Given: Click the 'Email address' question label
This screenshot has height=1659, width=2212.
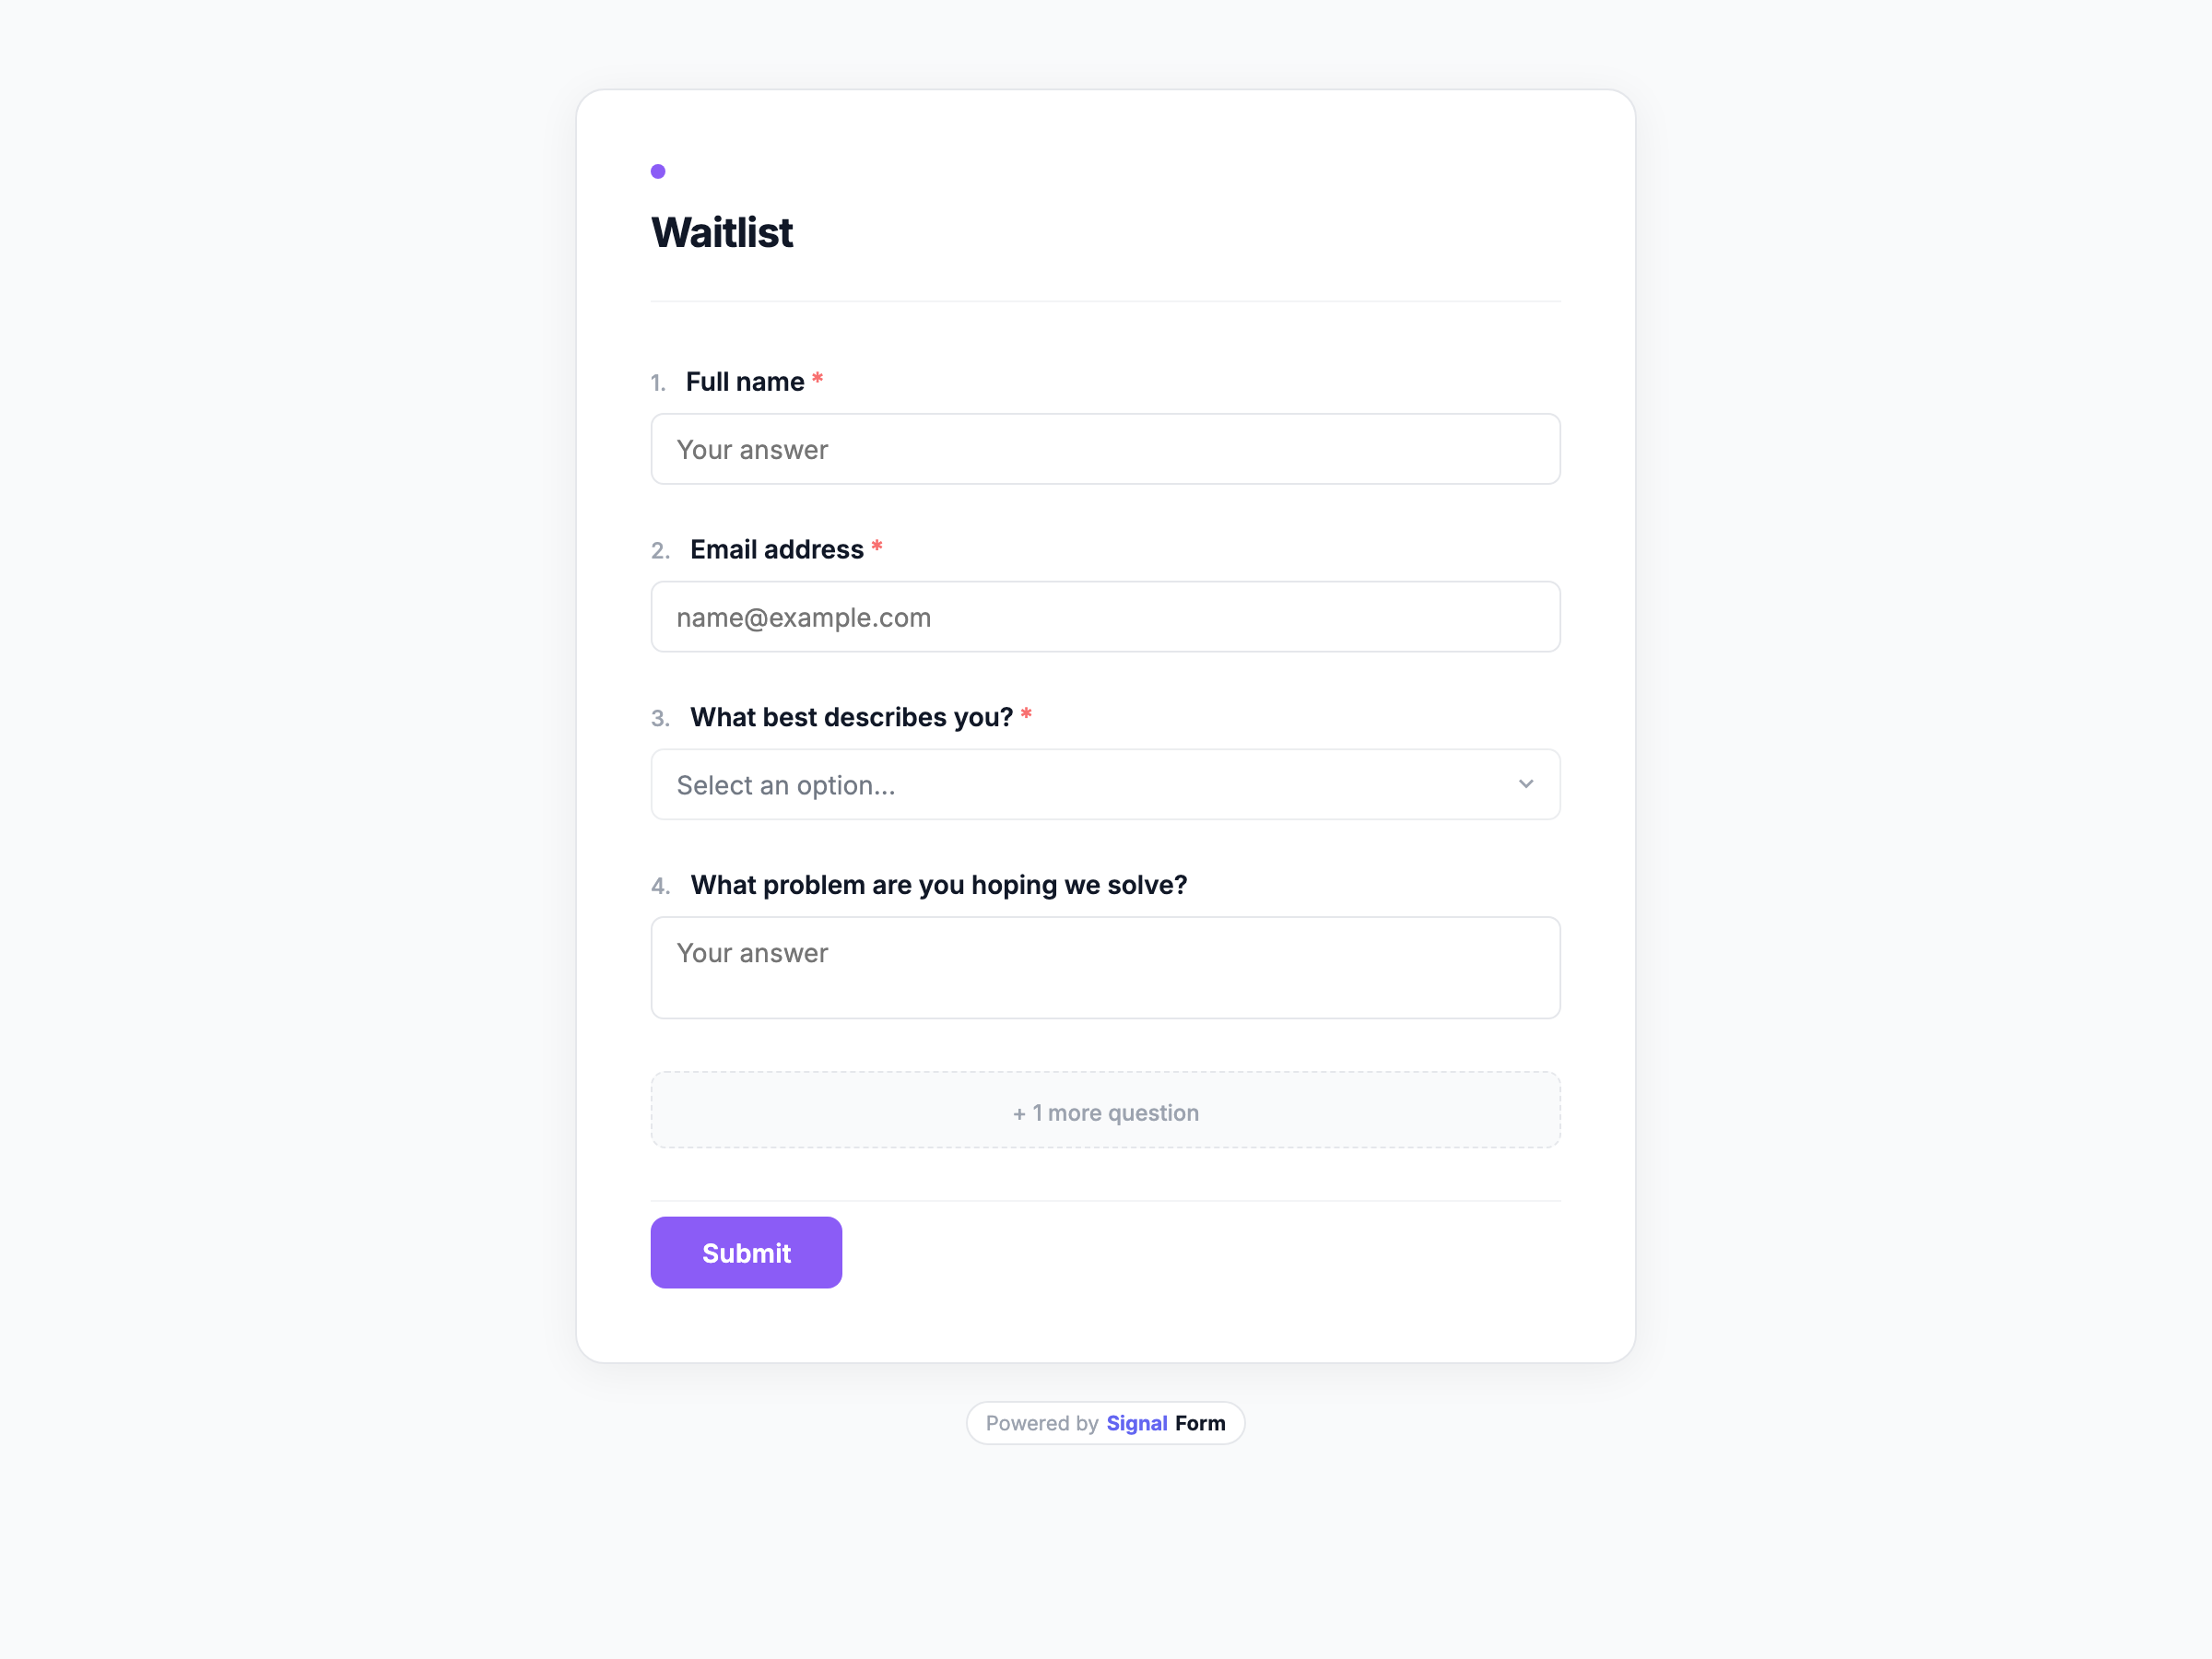Looking at the screenshot, I should [776, 550].
